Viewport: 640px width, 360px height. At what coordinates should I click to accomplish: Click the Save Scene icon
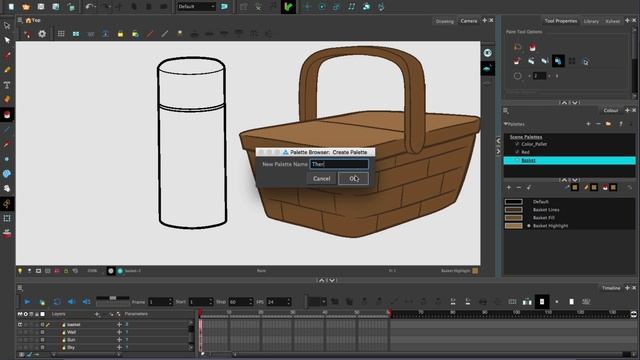point(41,7)
